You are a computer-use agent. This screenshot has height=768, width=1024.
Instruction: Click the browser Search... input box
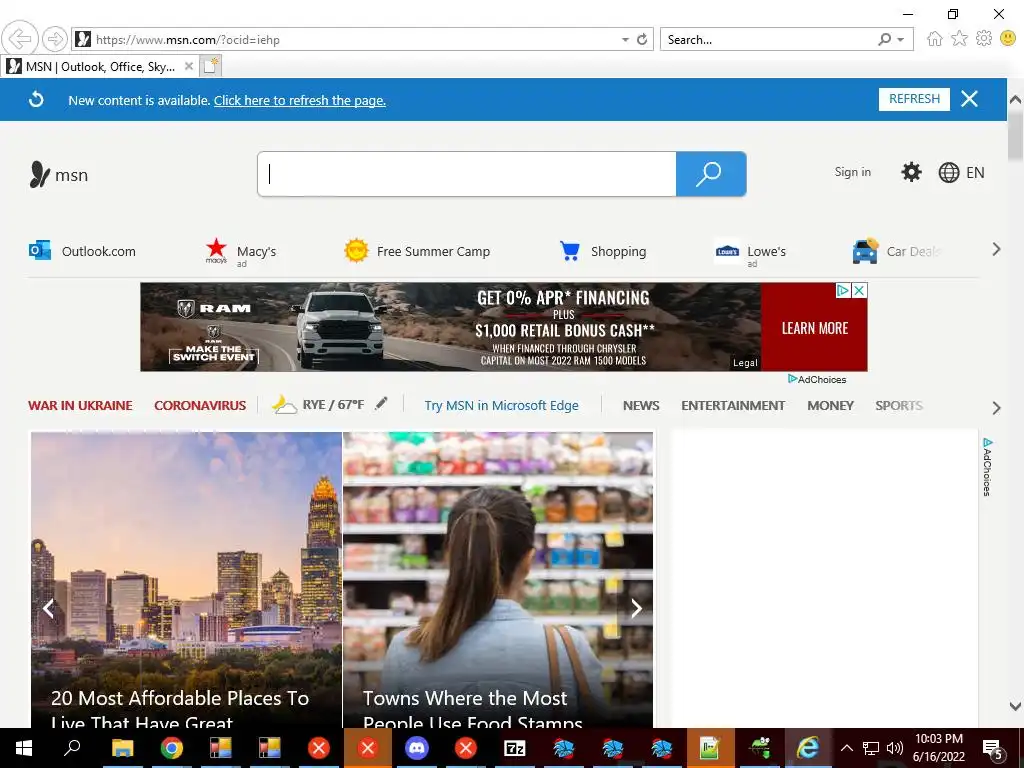pyautogui.click(x=767, y=40)
